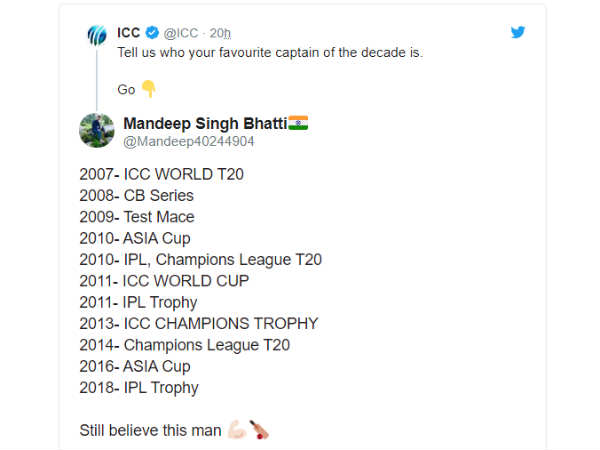Click the cricket bat emoji
The height and width of the screenshot is (450, 600).
coord(259,431)
